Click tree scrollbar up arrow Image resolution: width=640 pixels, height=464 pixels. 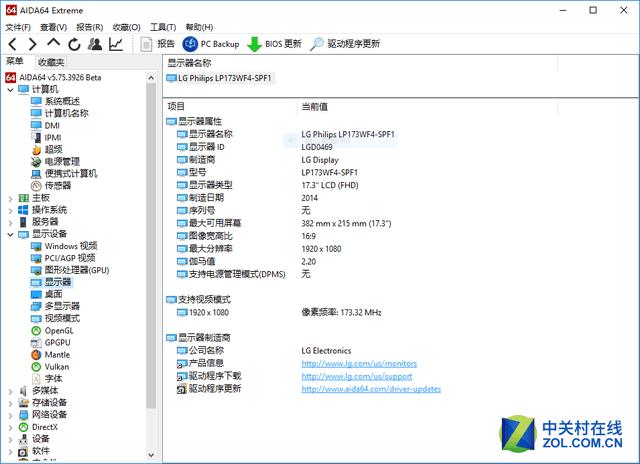click(151, 78)
